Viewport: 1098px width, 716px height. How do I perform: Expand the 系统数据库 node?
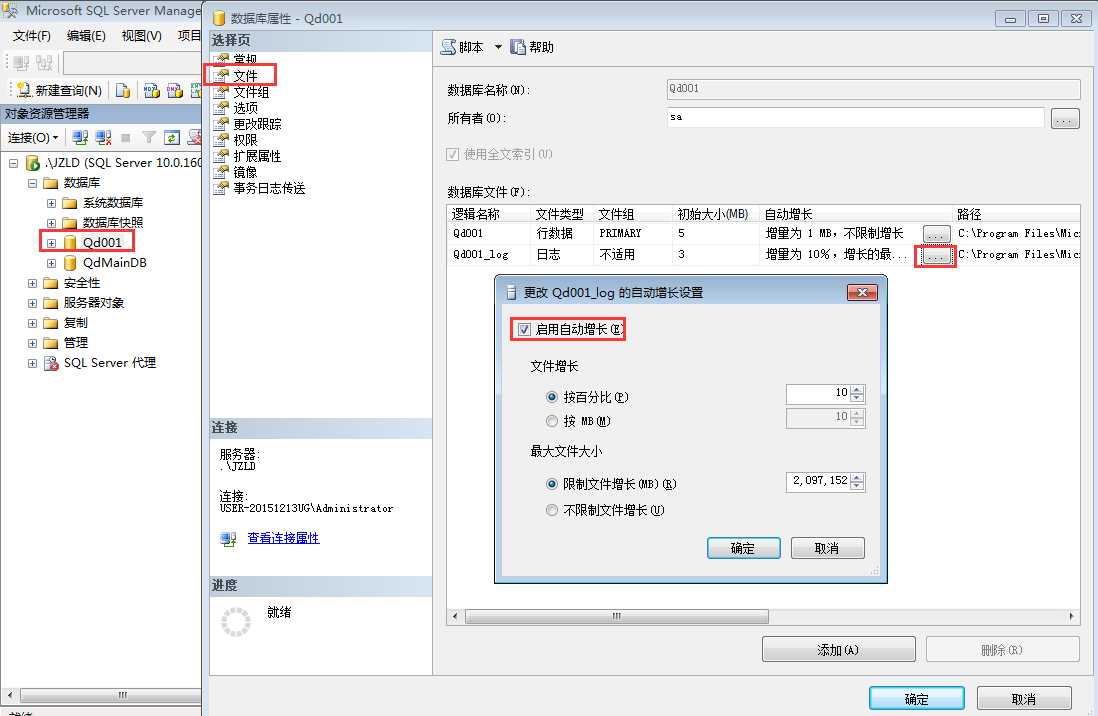[x=51, y=203]
